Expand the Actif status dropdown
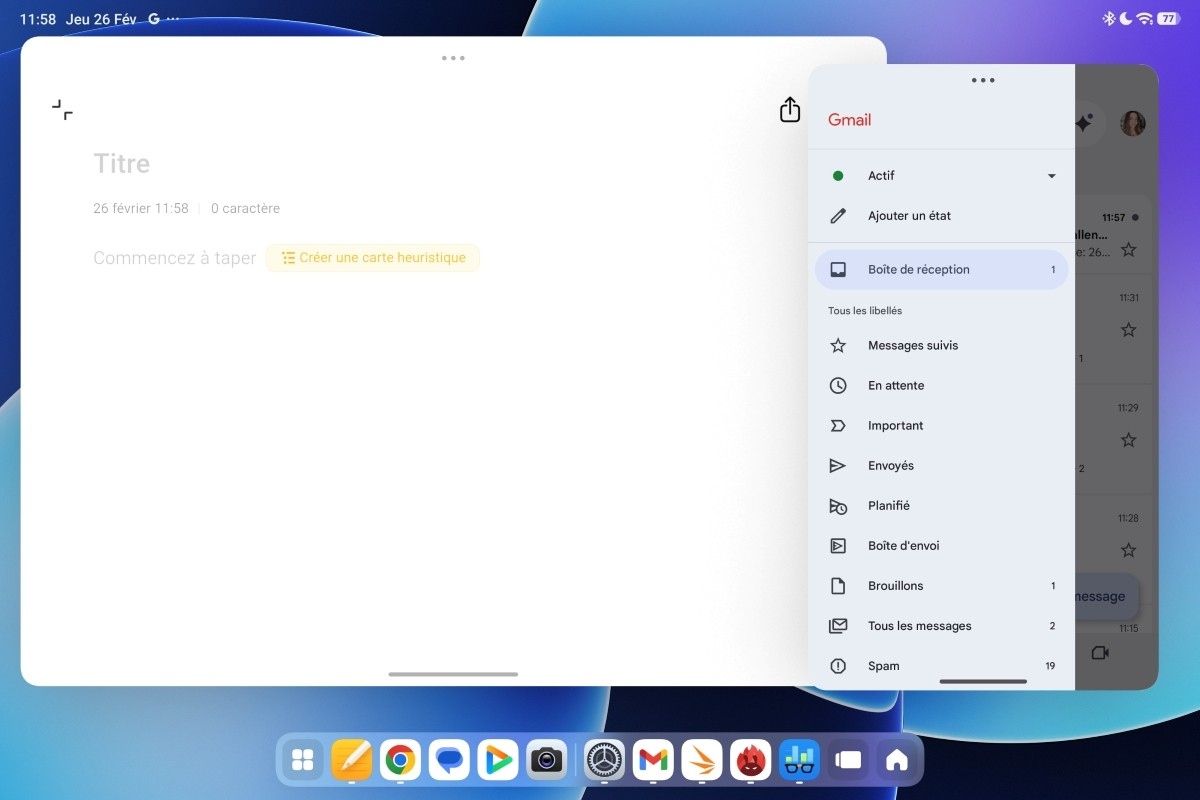Image resolution: width=1200 pixels, height=800 pixels. click(x=1051, y=175)
